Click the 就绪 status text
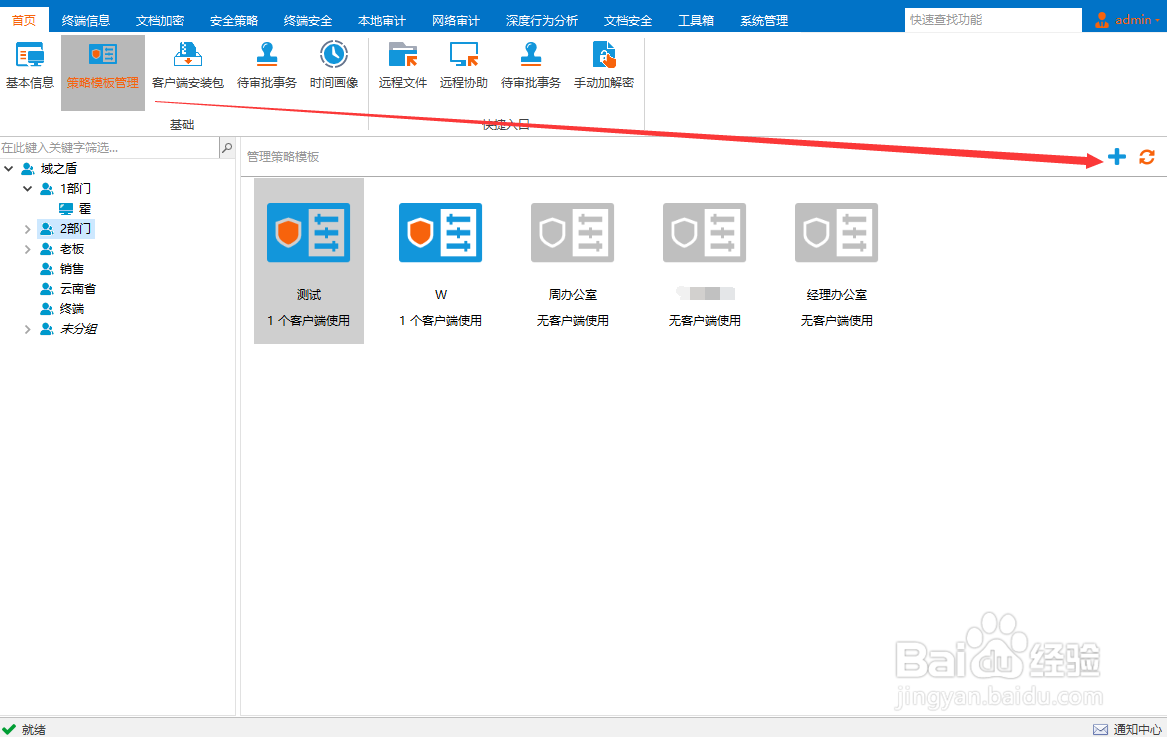 tap(33, 730)
